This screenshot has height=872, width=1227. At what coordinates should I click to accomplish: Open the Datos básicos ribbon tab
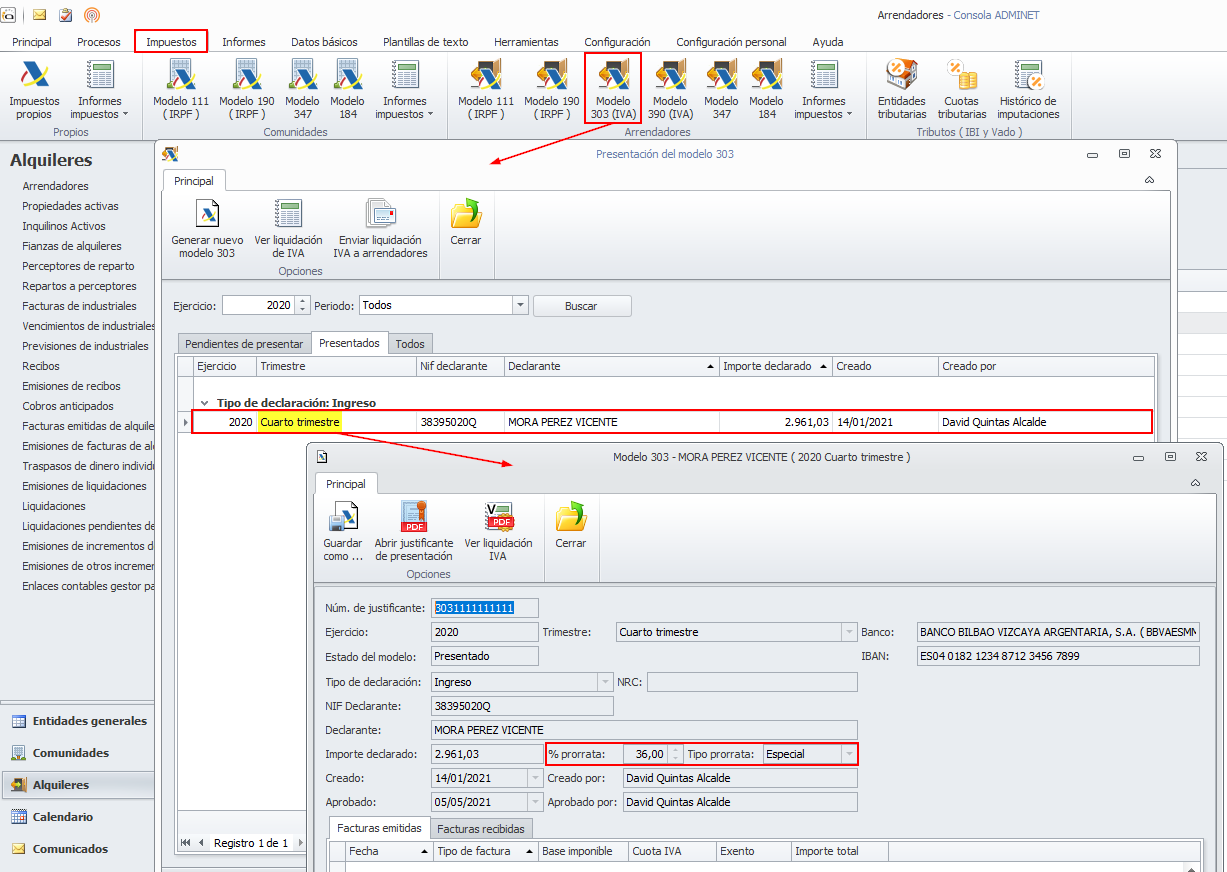[x=324, y=42]
